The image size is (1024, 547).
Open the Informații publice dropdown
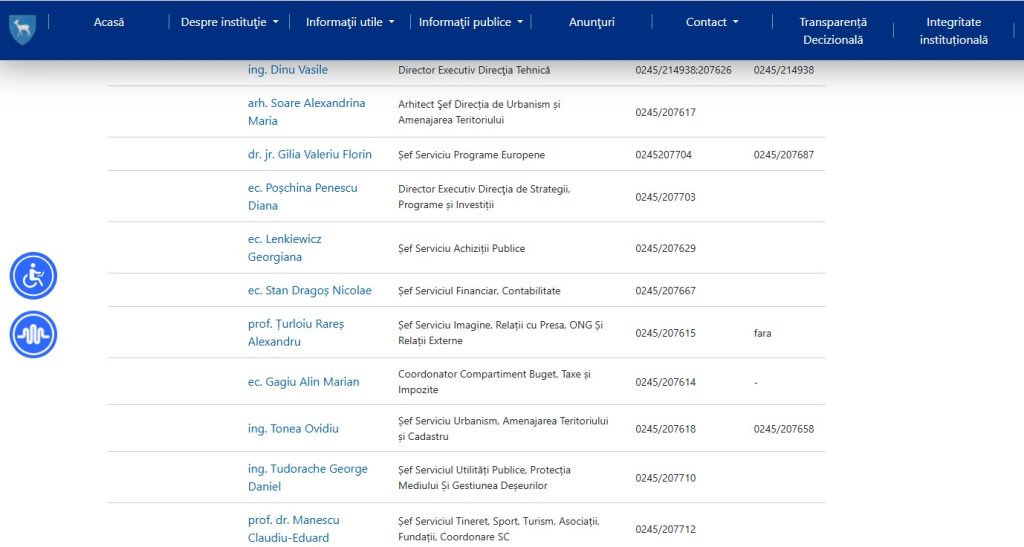(470, 22)
